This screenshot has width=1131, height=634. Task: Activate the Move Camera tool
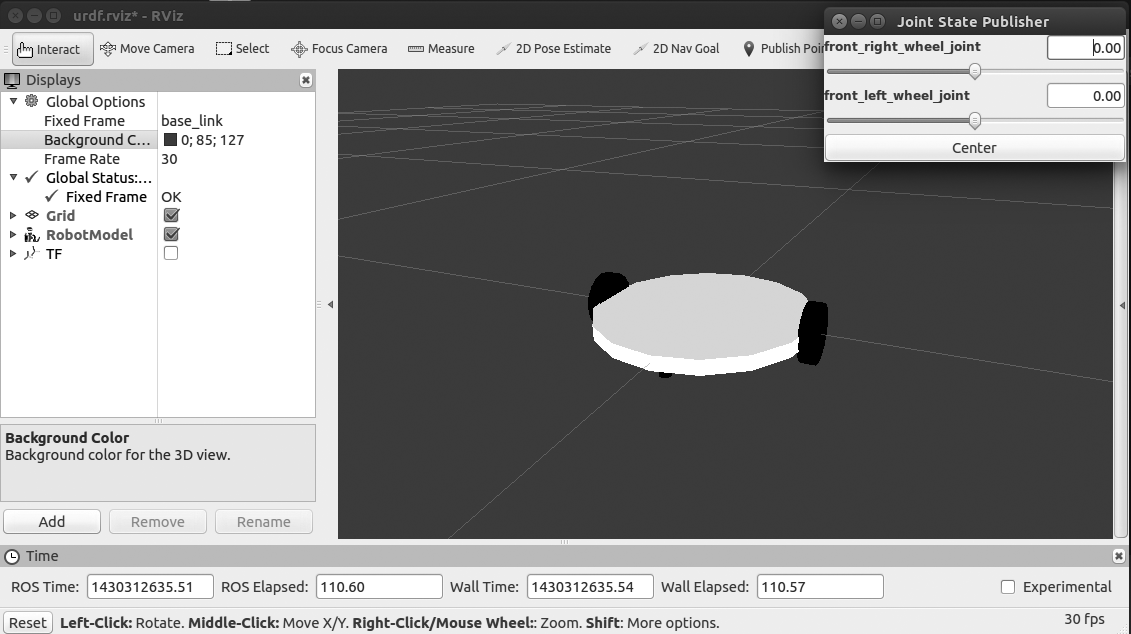click(x=147, y=48)
